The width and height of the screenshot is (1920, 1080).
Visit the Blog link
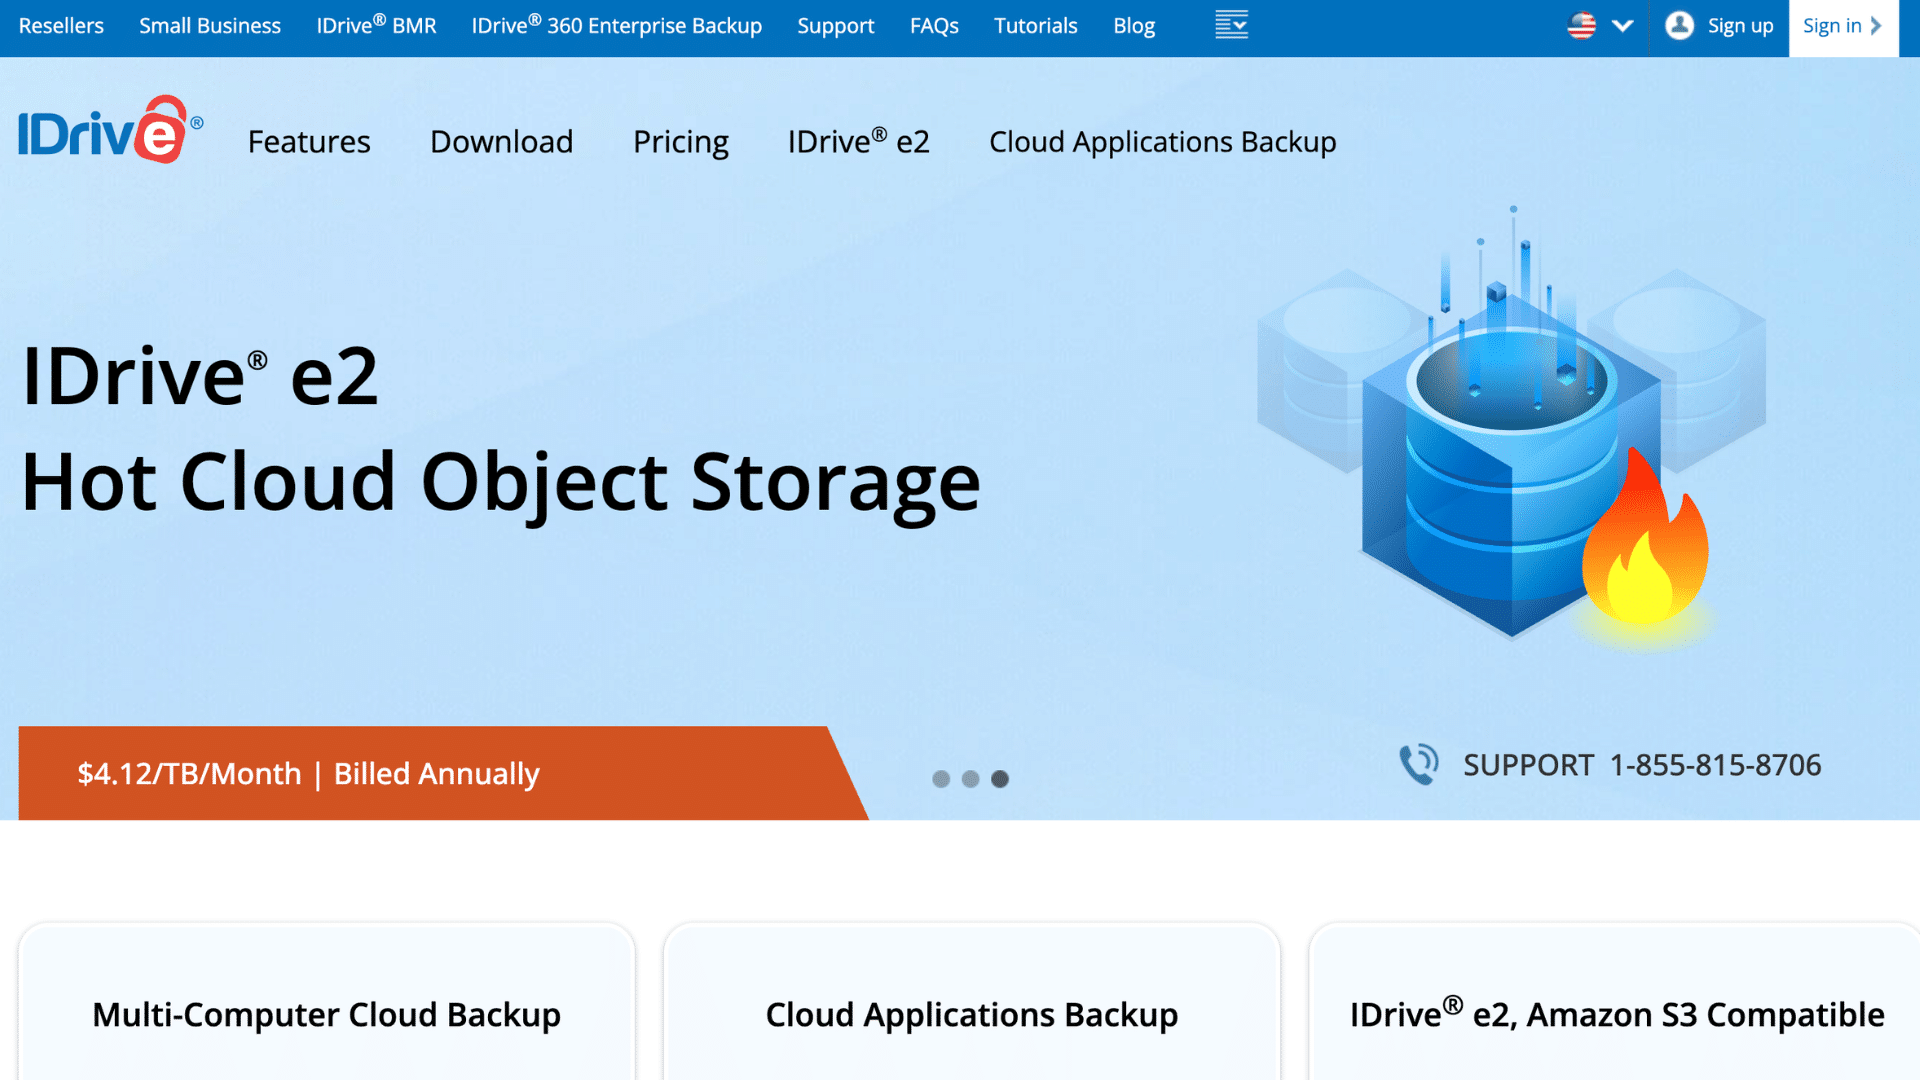pyautogui.click(x=1134, y=27)
